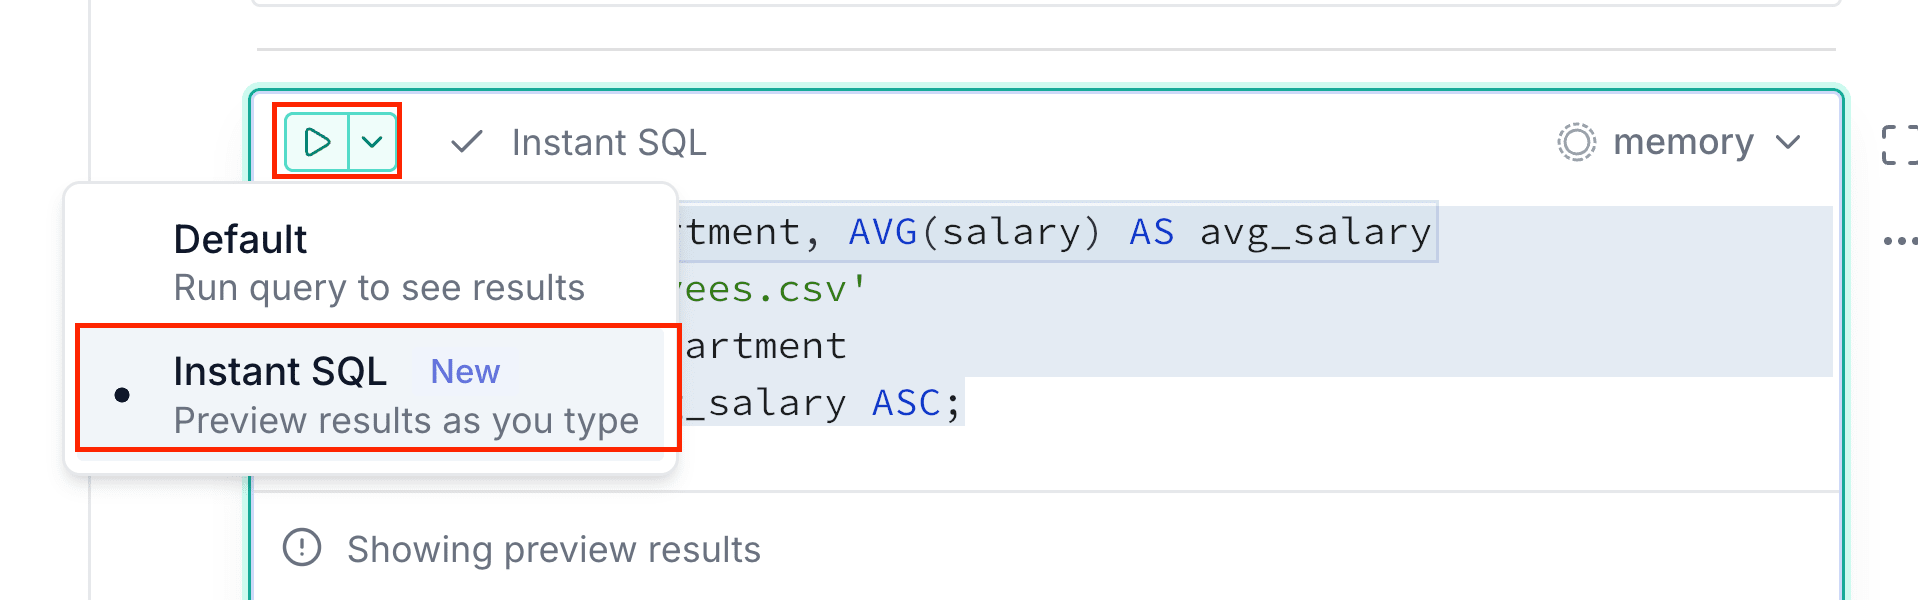Click the ASC keyword in the query
Screen dimensions: 1918x600
pyautogui.click(x=907, y=403)
